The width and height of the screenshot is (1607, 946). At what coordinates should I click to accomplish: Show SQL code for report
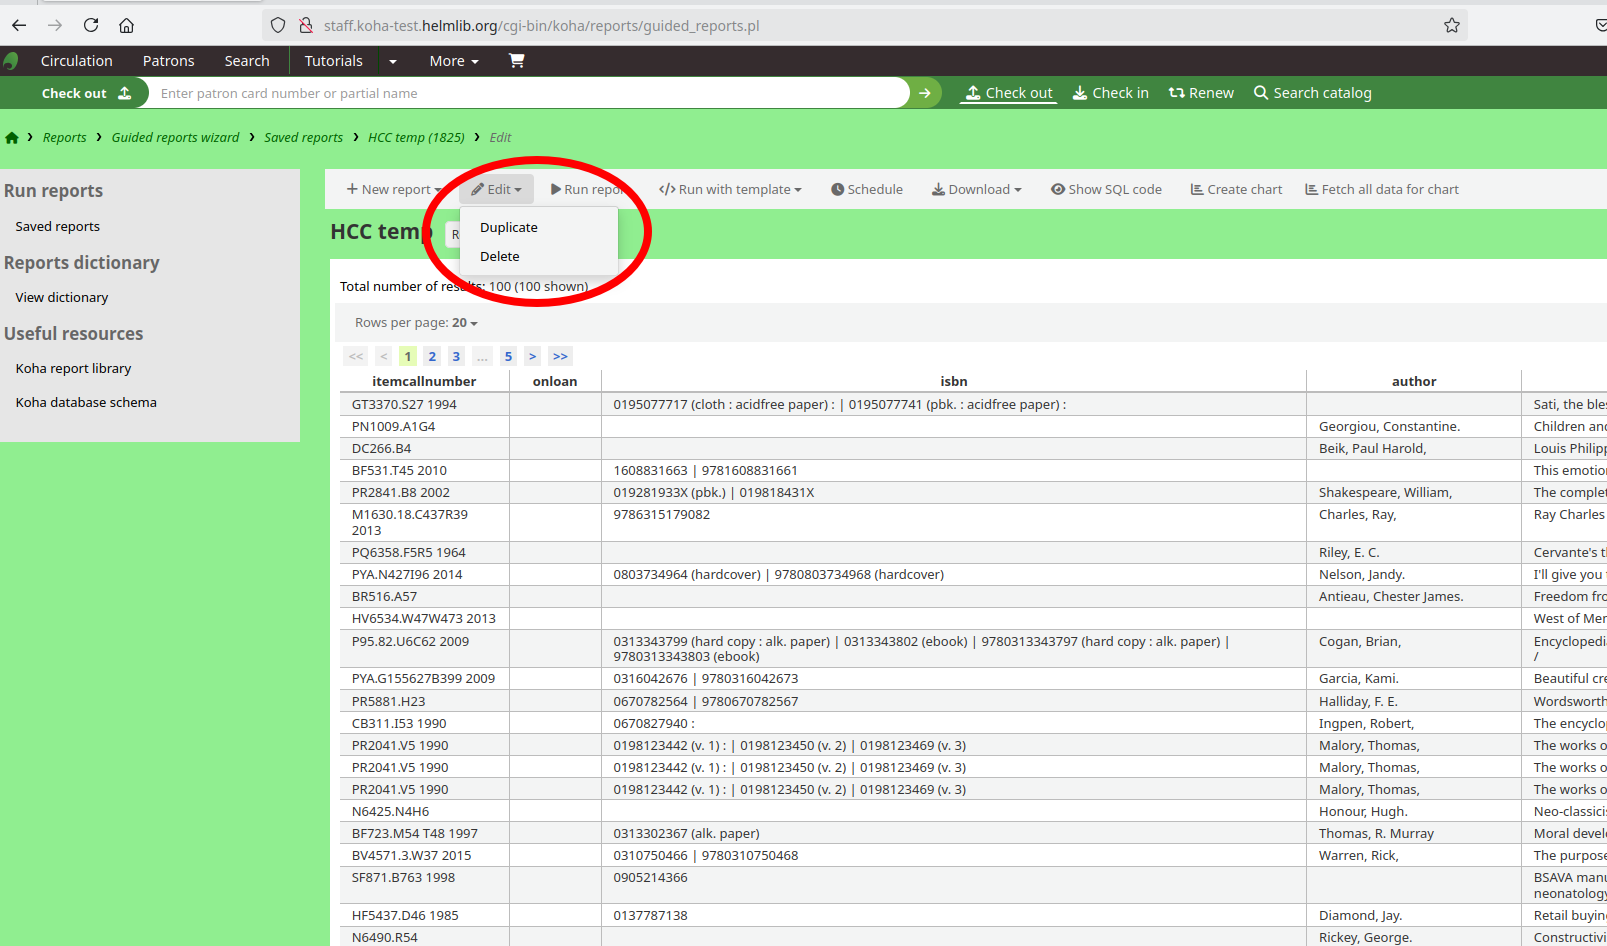pos(1106,189)
